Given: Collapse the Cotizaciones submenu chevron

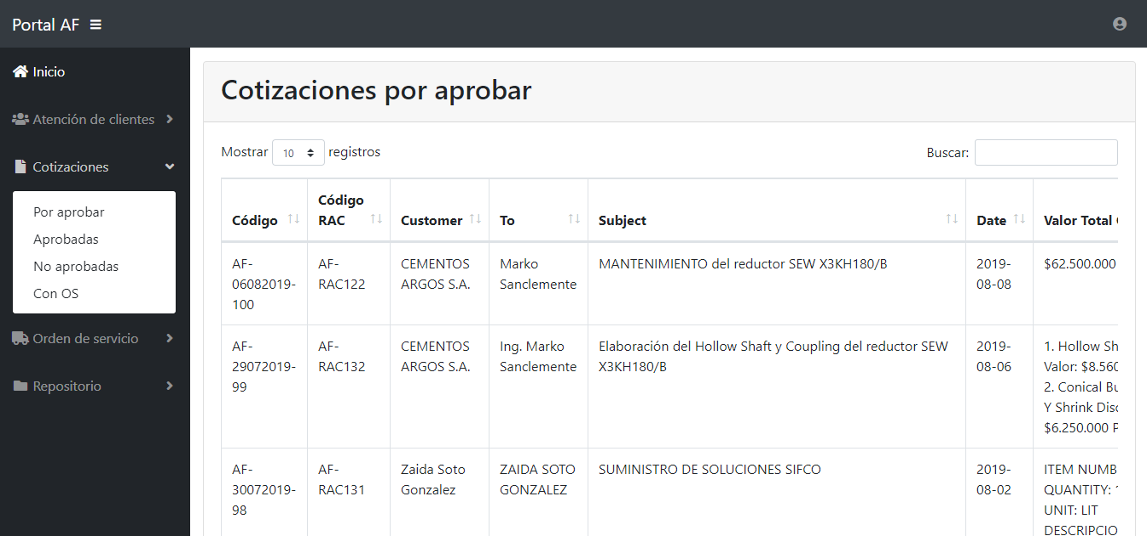Looking at the screenshot, I should pos(169,167).
